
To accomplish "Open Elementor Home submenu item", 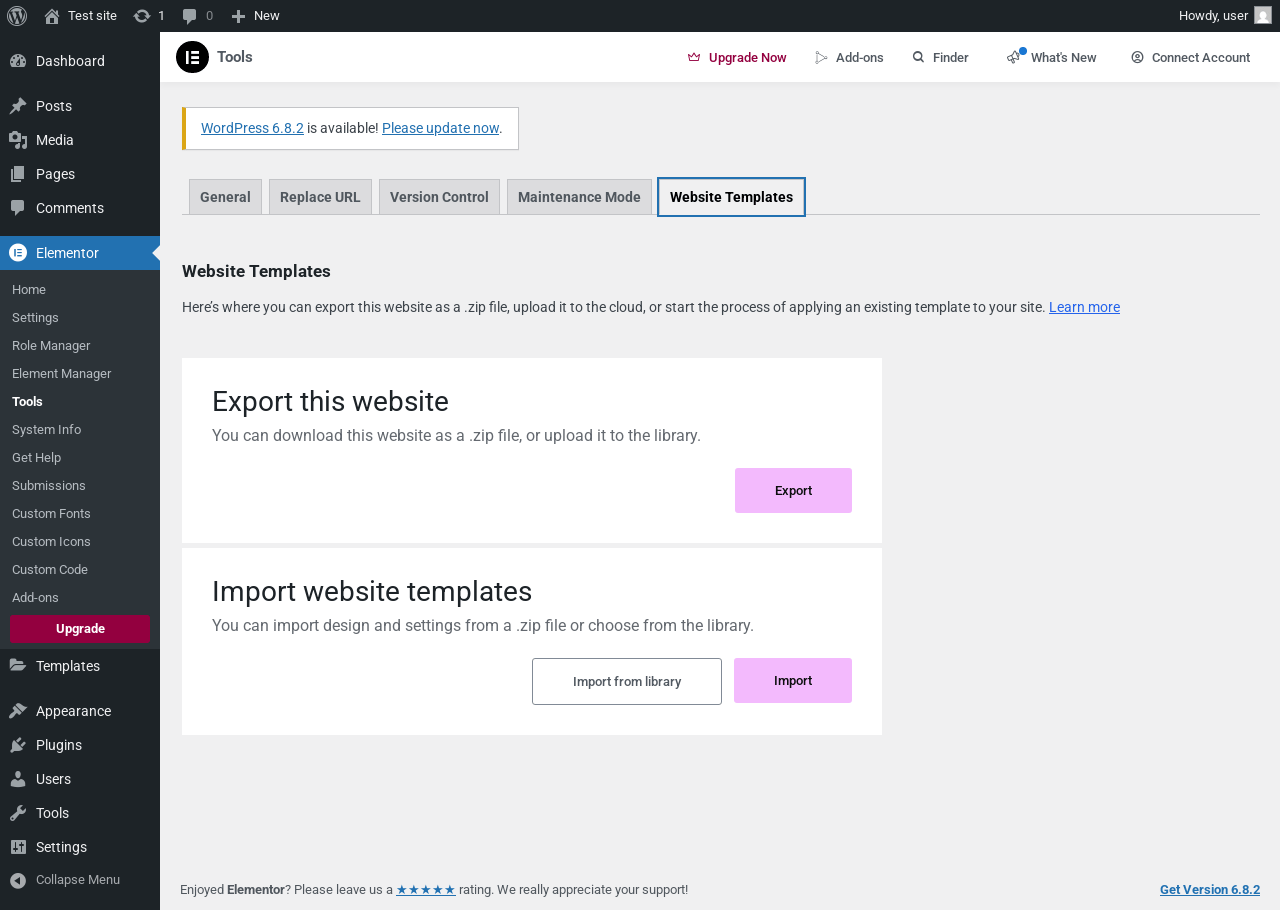I will [29, 290].
